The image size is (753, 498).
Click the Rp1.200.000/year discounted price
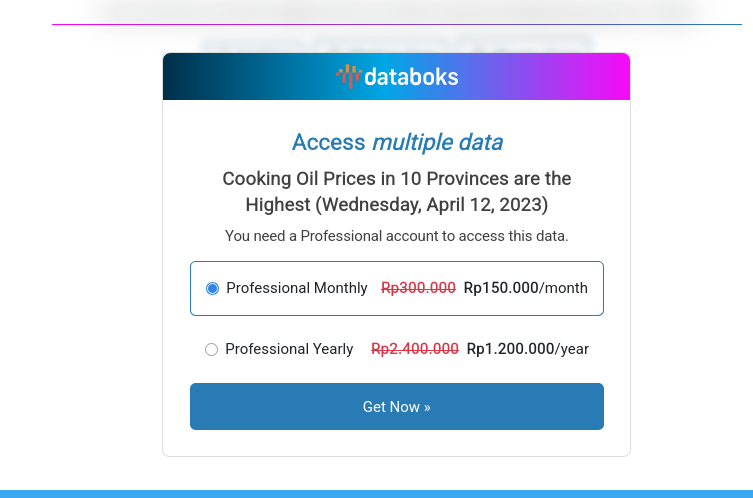click(x=527, y=349)
